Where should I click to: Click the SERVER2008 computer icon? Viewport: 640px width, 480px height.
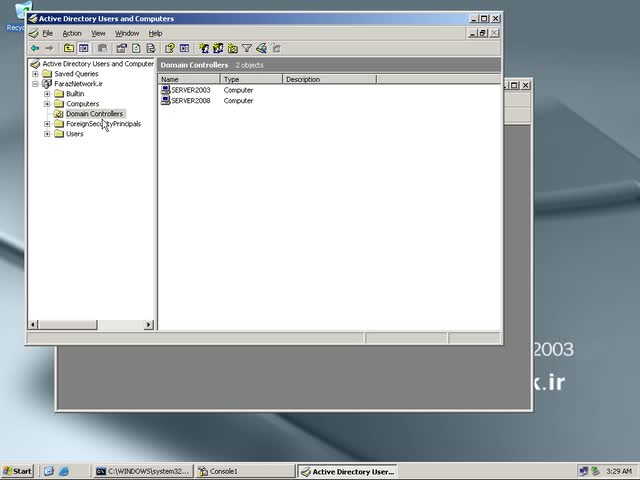pos(165,100)
